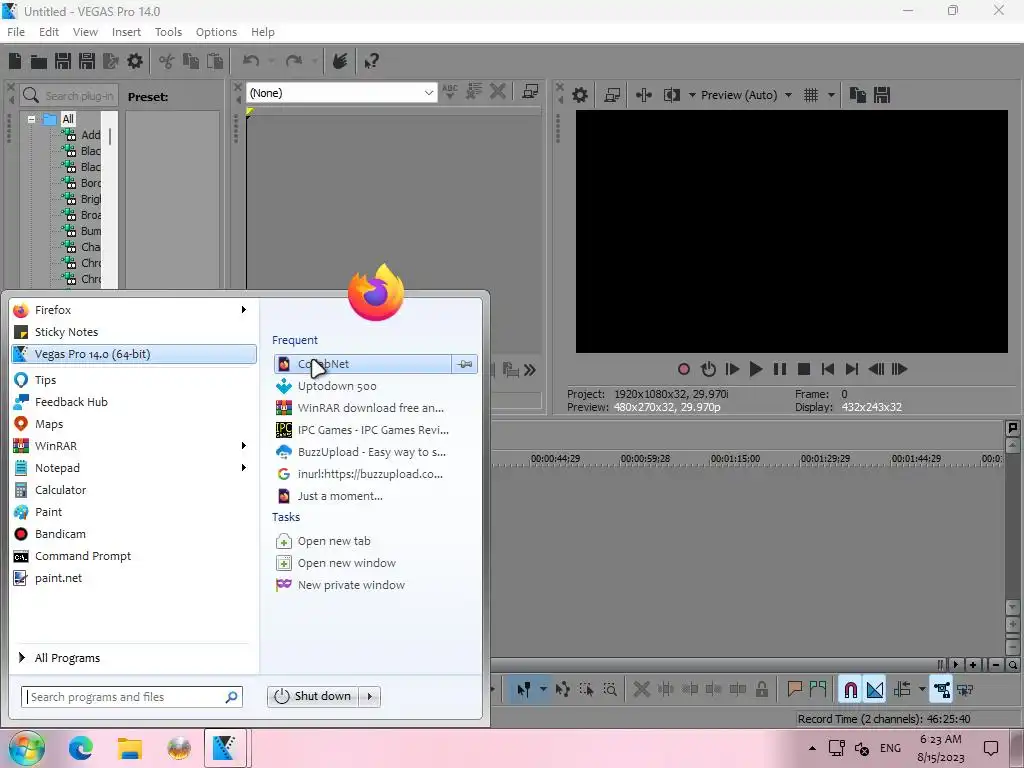The height and width of the screenshot is (768, 1024).
Task: Cut selection with the scissors icon
Action: point(167,61)
